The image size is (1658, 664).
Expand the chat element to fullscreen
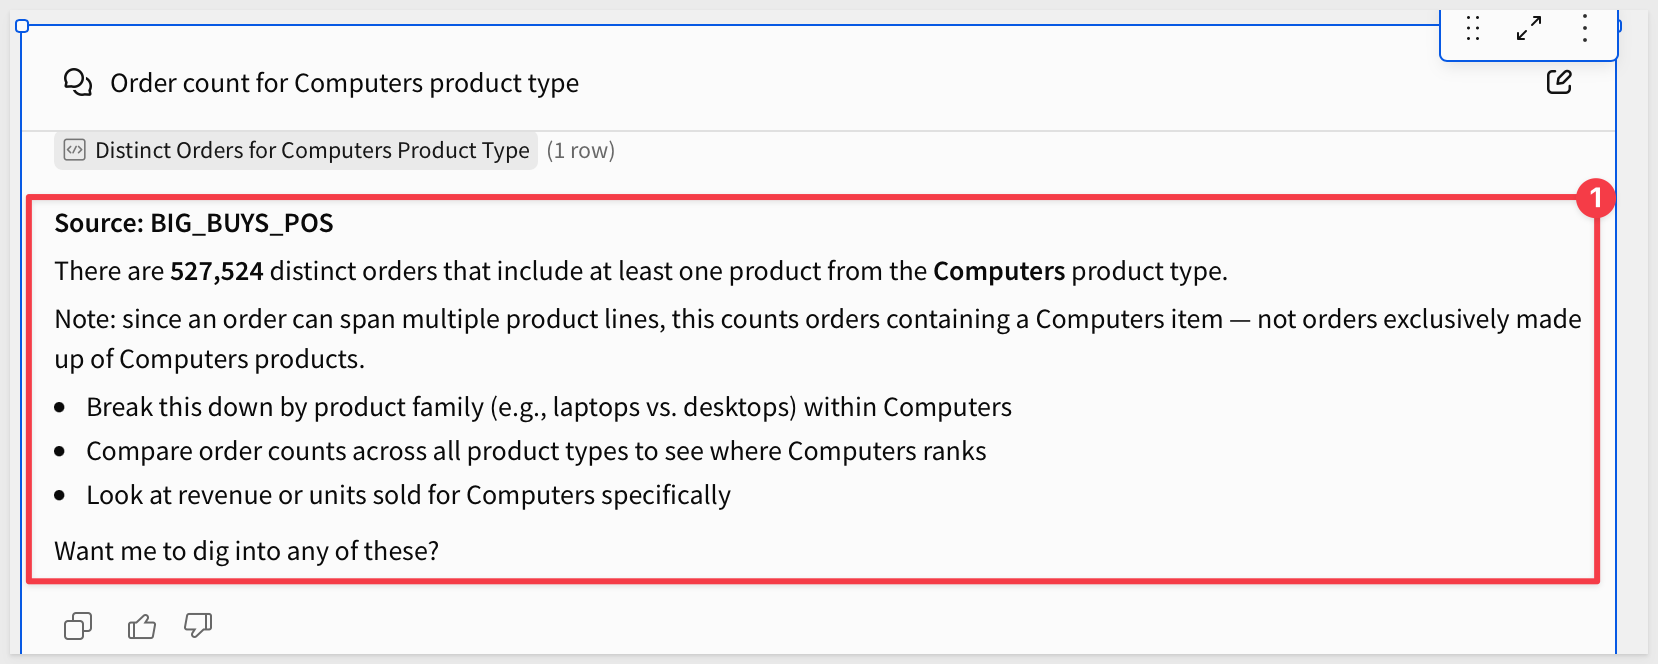click(1529, 28)
